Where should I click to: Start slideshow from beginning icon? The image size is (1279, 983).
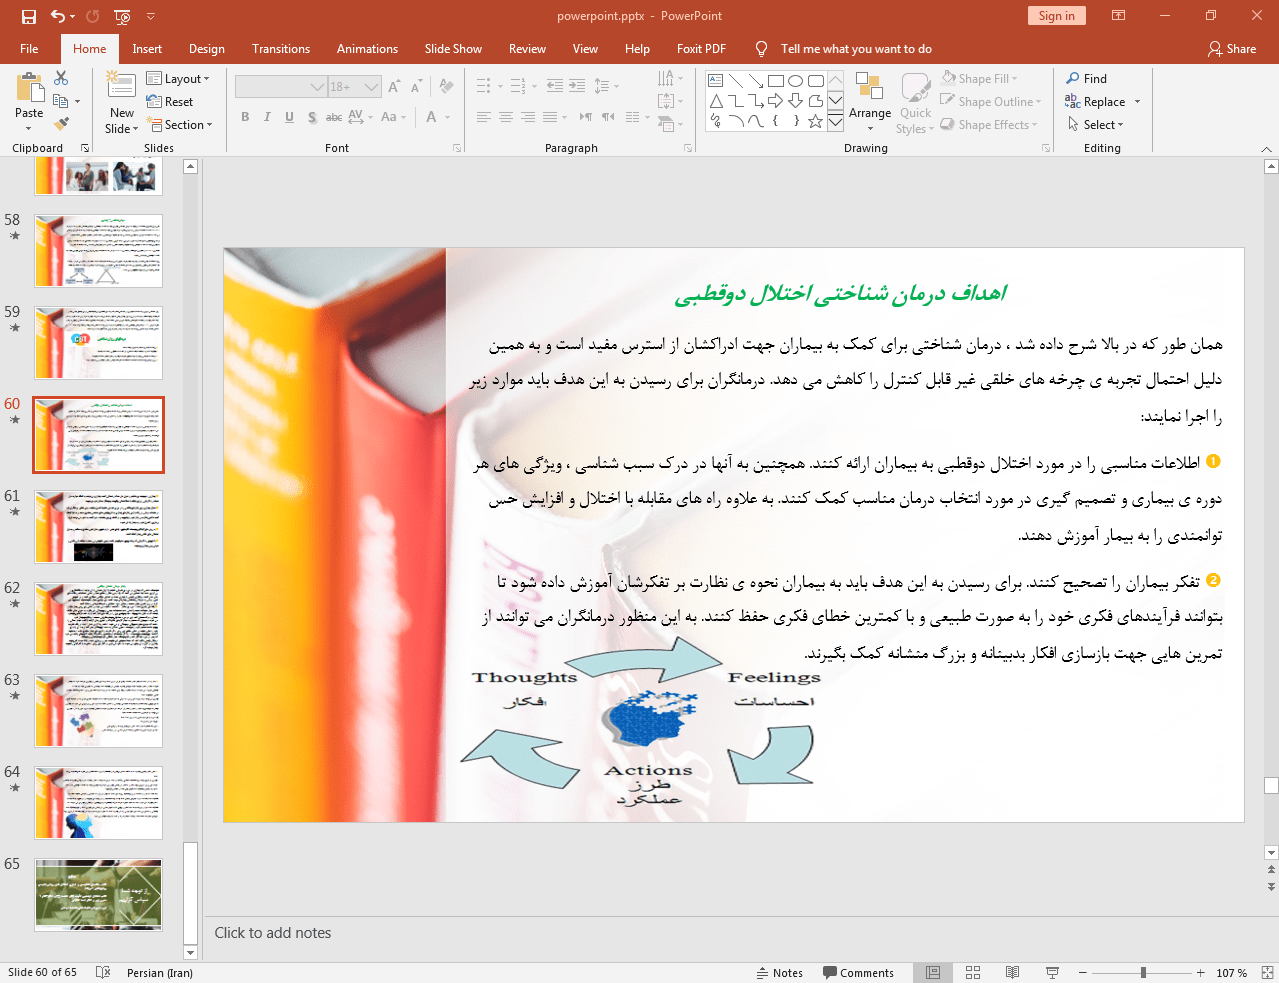point(122,16)
